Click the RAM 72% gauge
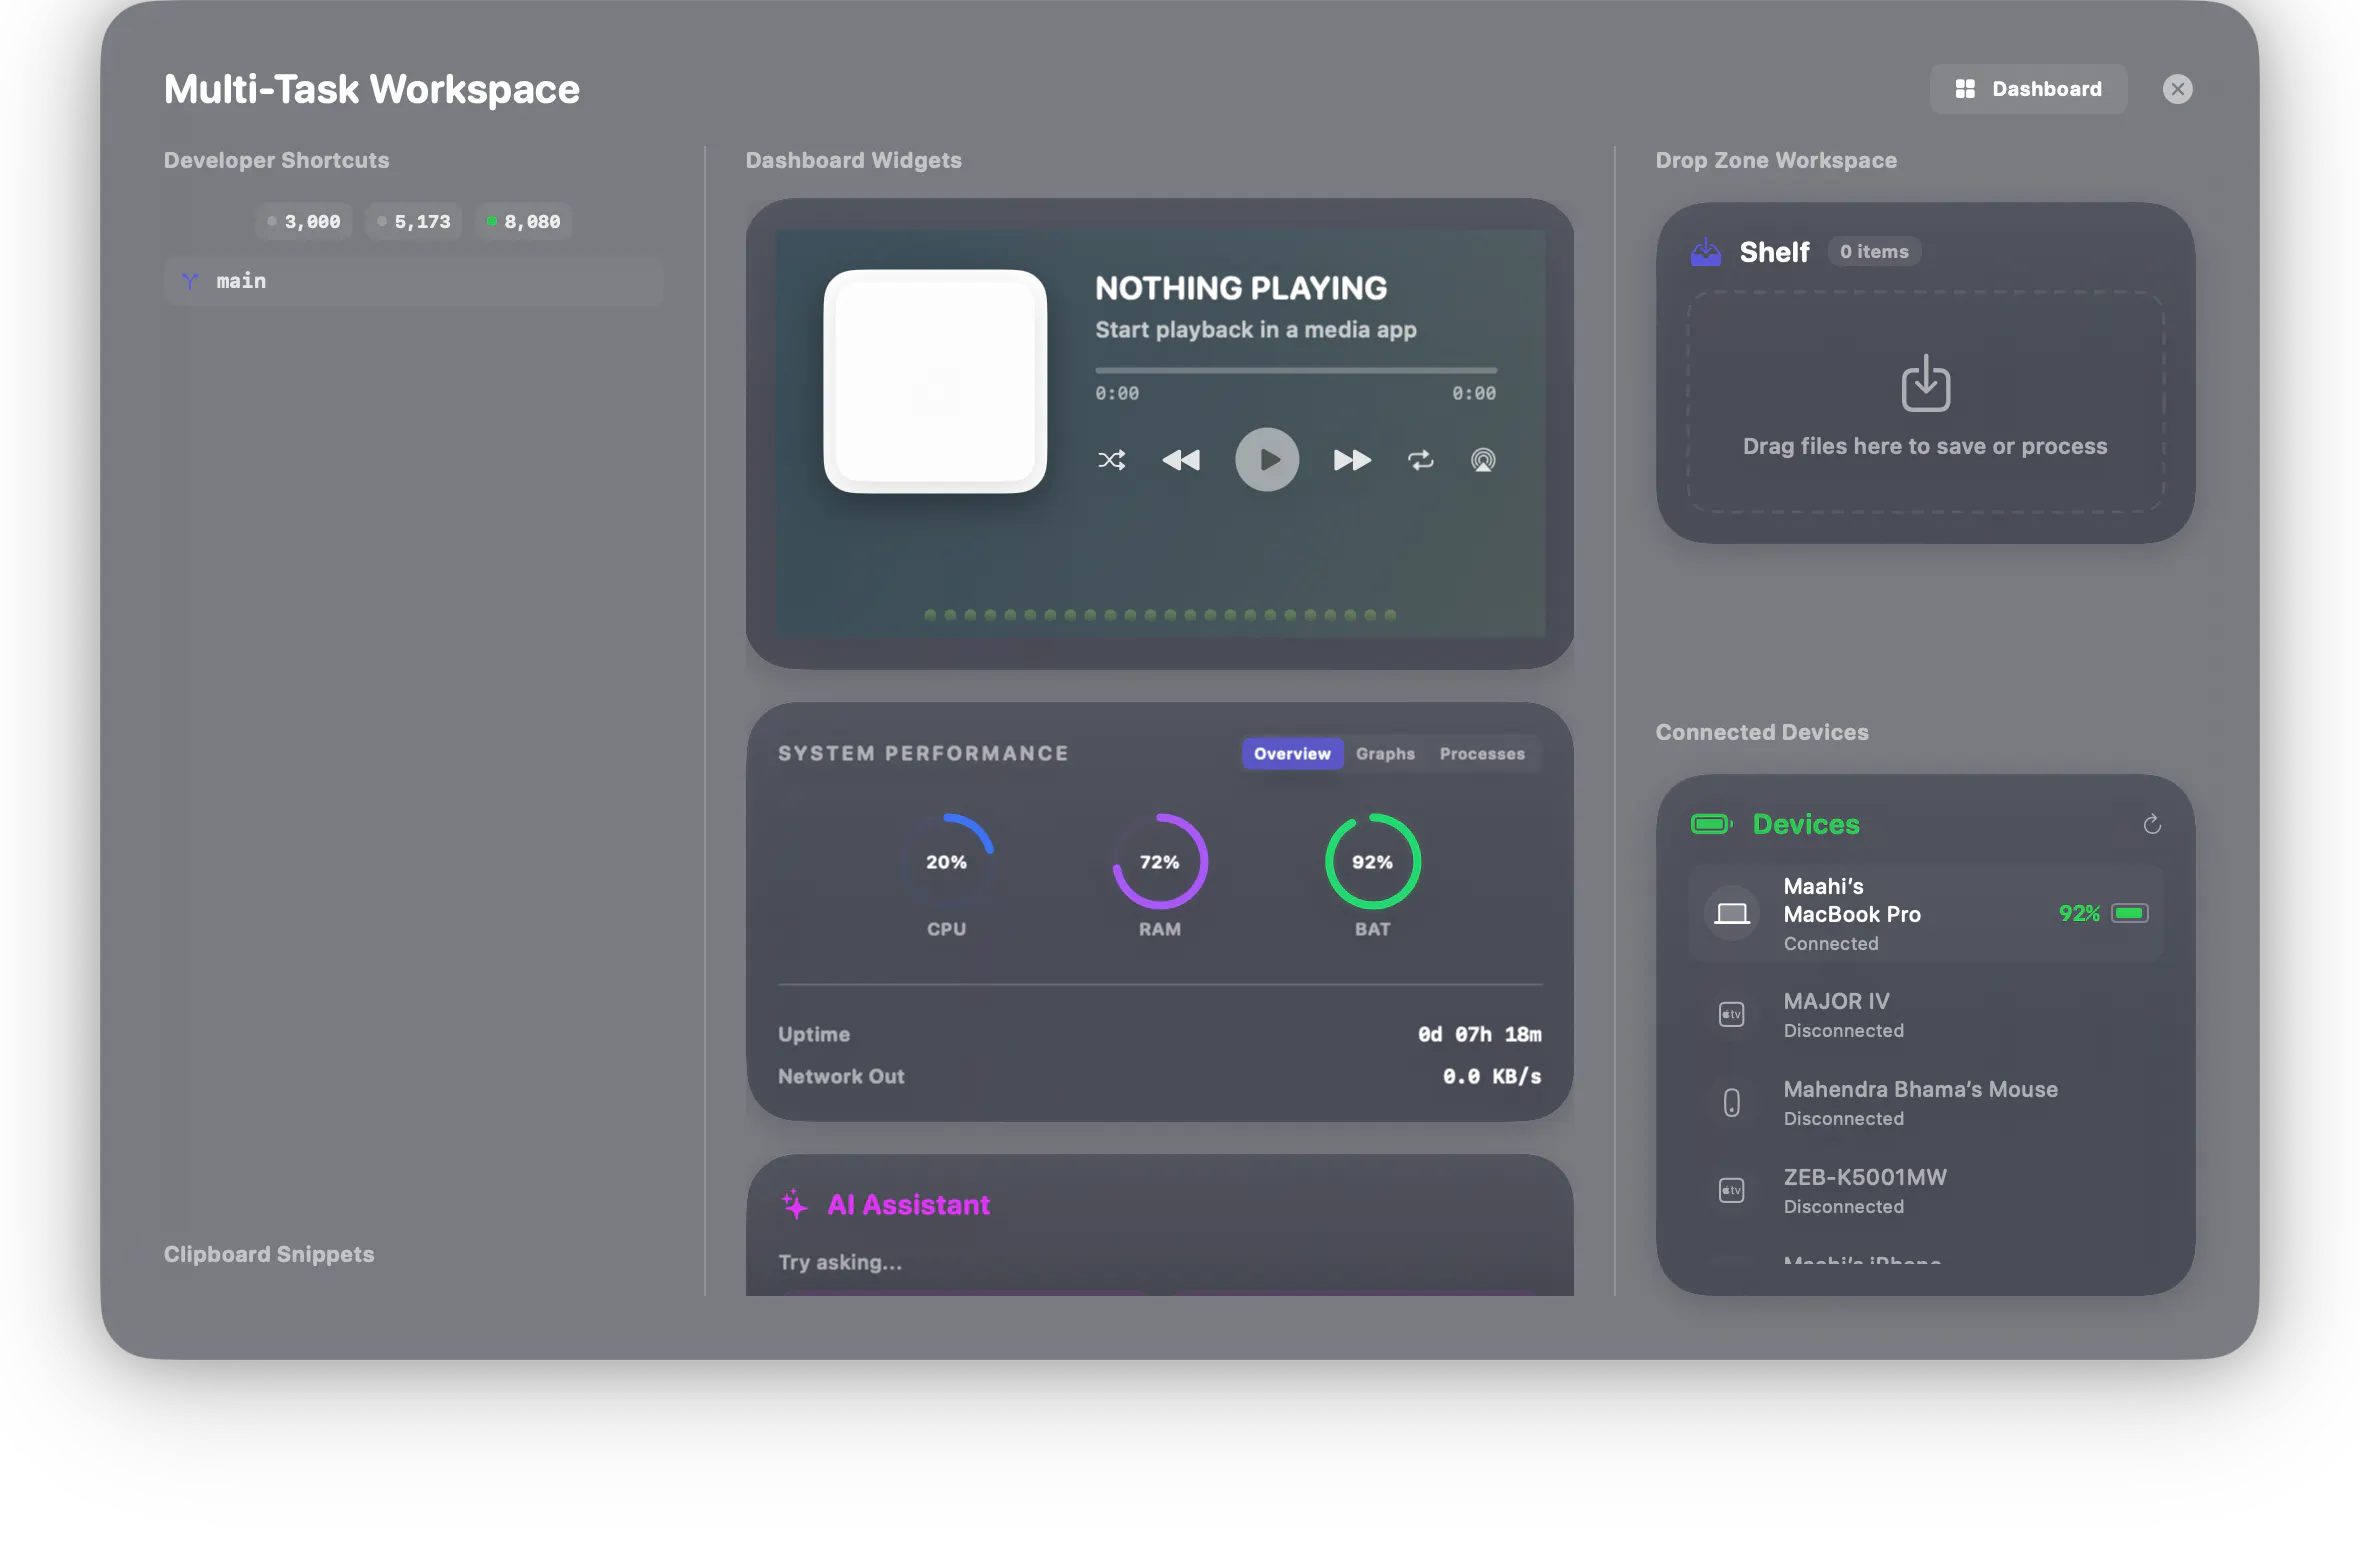Screen dimensions: 2360x1560 coord(1160,861)
